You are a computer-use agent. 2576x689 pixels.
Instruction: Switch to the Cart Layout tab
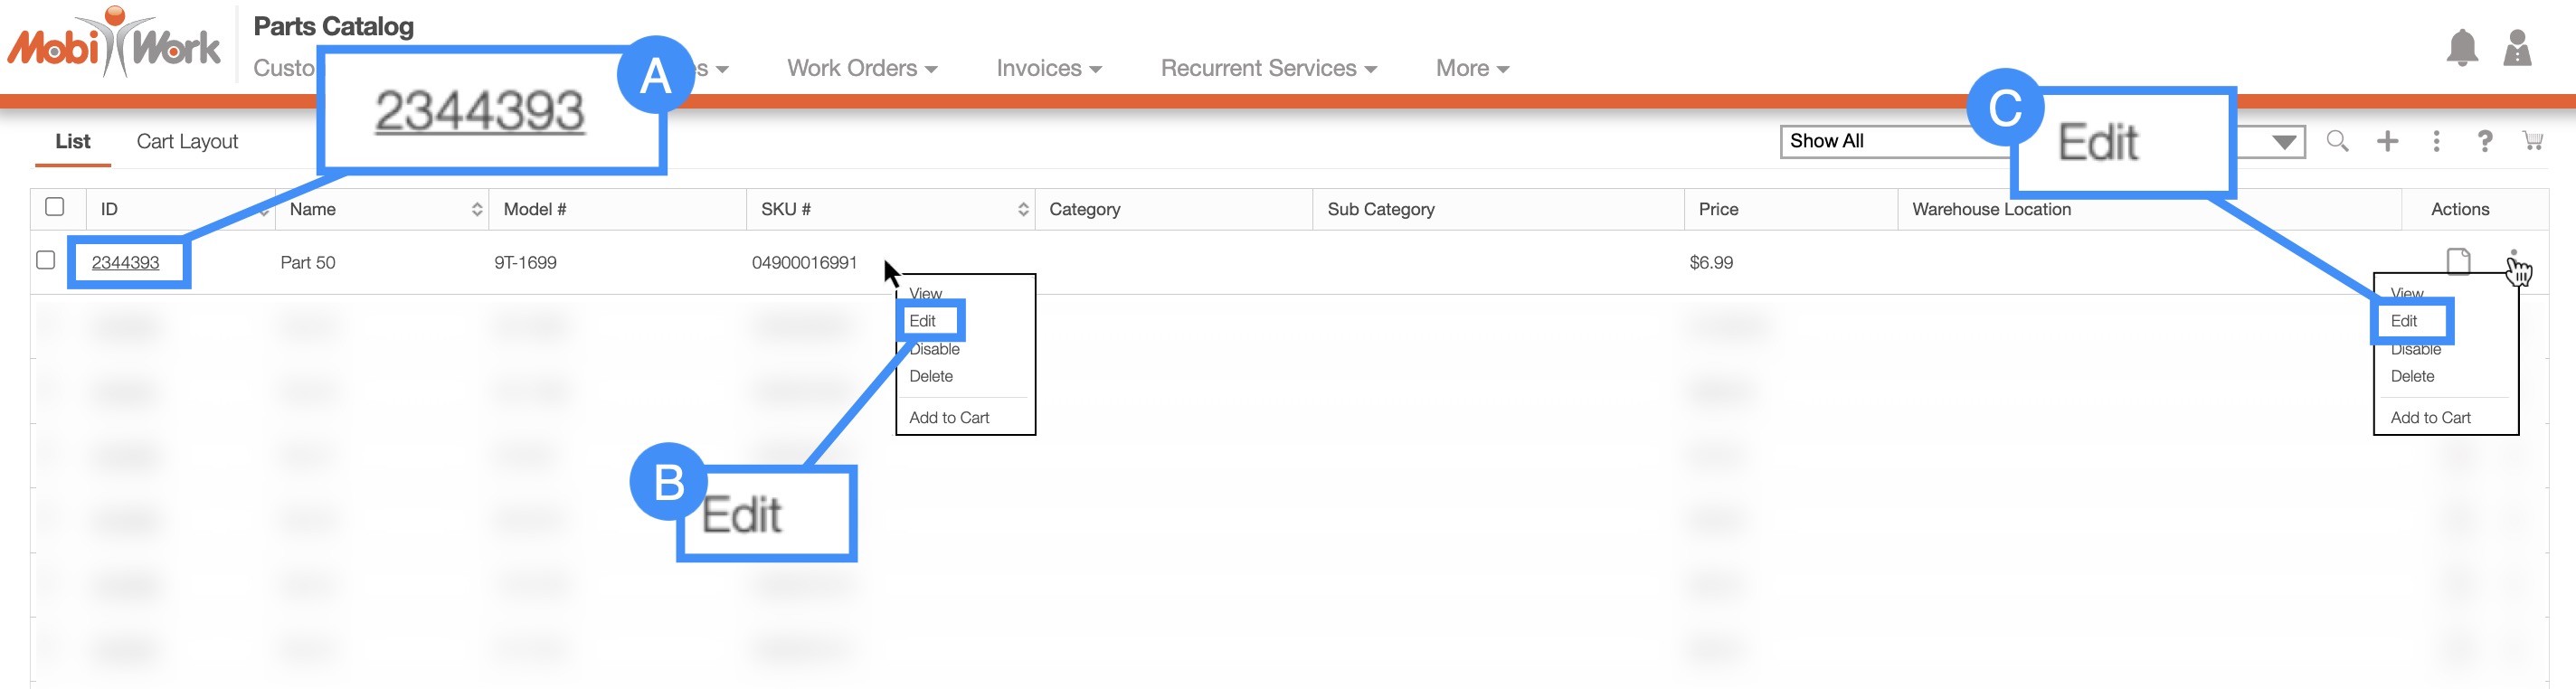coord(187,141)
